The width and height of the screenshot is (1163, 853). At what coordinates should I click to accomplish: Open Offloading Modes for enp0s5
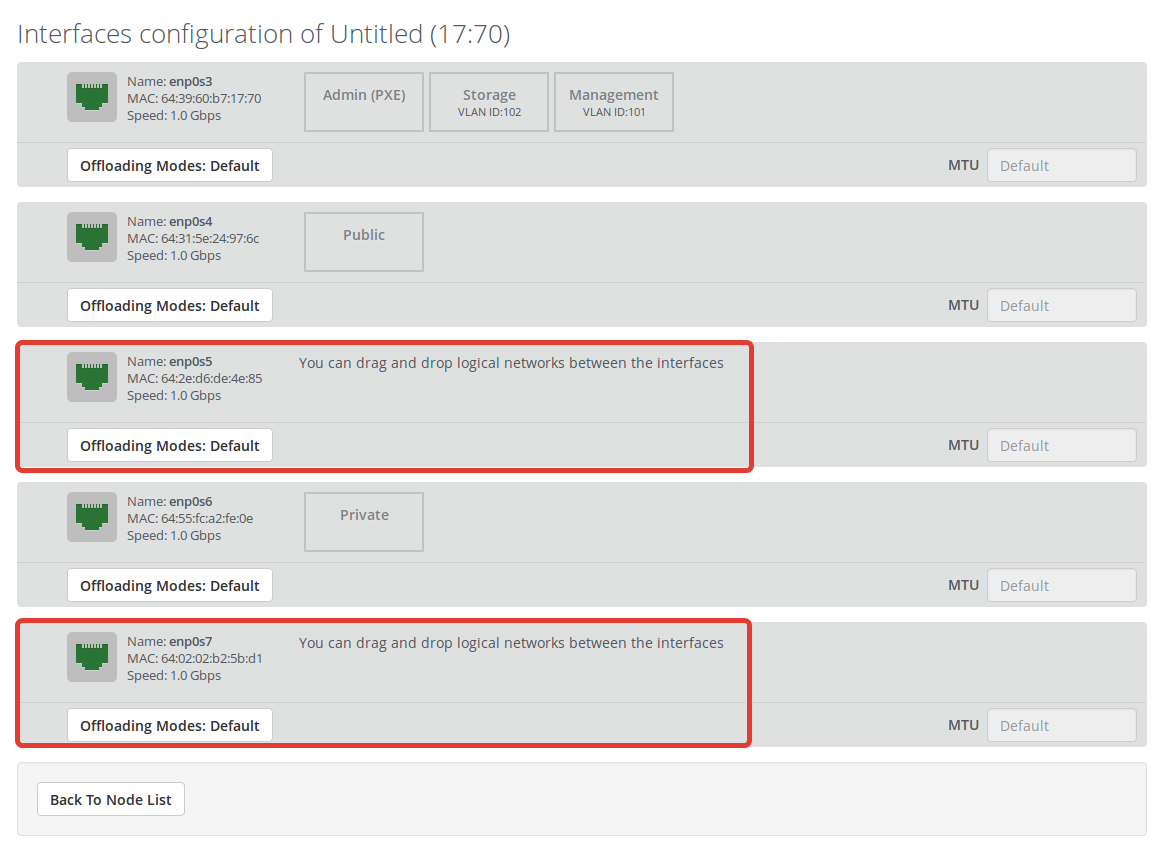click(170, 446)
